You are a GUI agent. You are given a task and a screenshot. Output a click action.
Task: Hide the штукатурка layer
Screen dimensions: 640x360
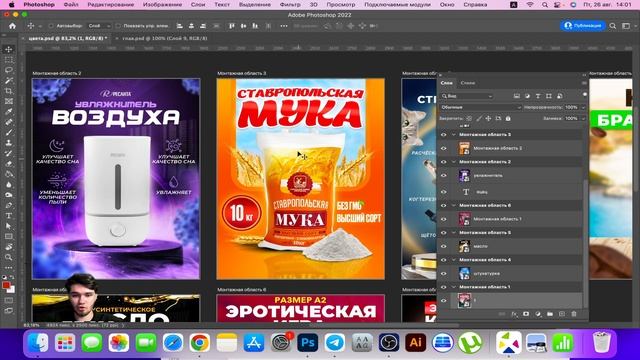click(444, 273)
